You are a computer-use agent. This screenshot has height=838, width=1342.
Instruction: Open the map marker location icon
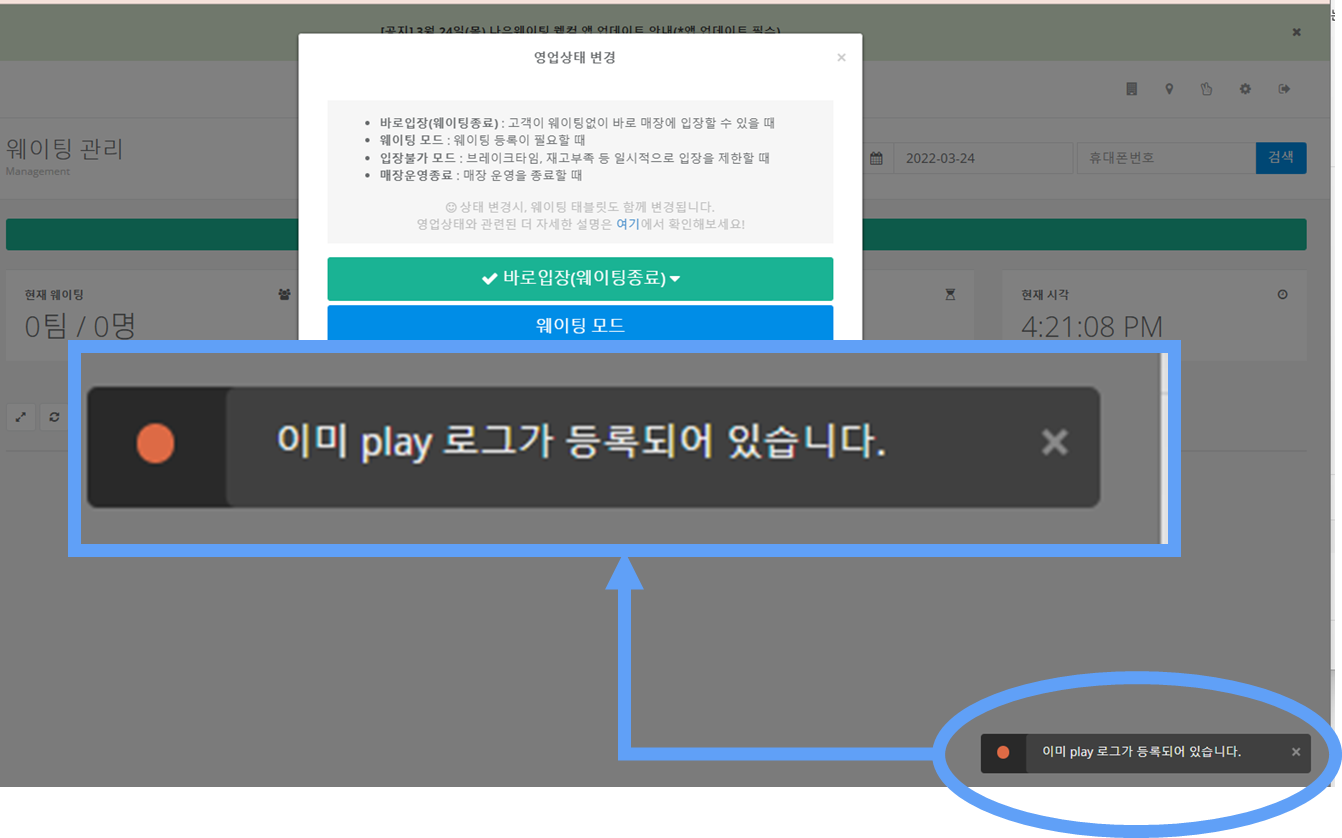[x=1169, y=89]
